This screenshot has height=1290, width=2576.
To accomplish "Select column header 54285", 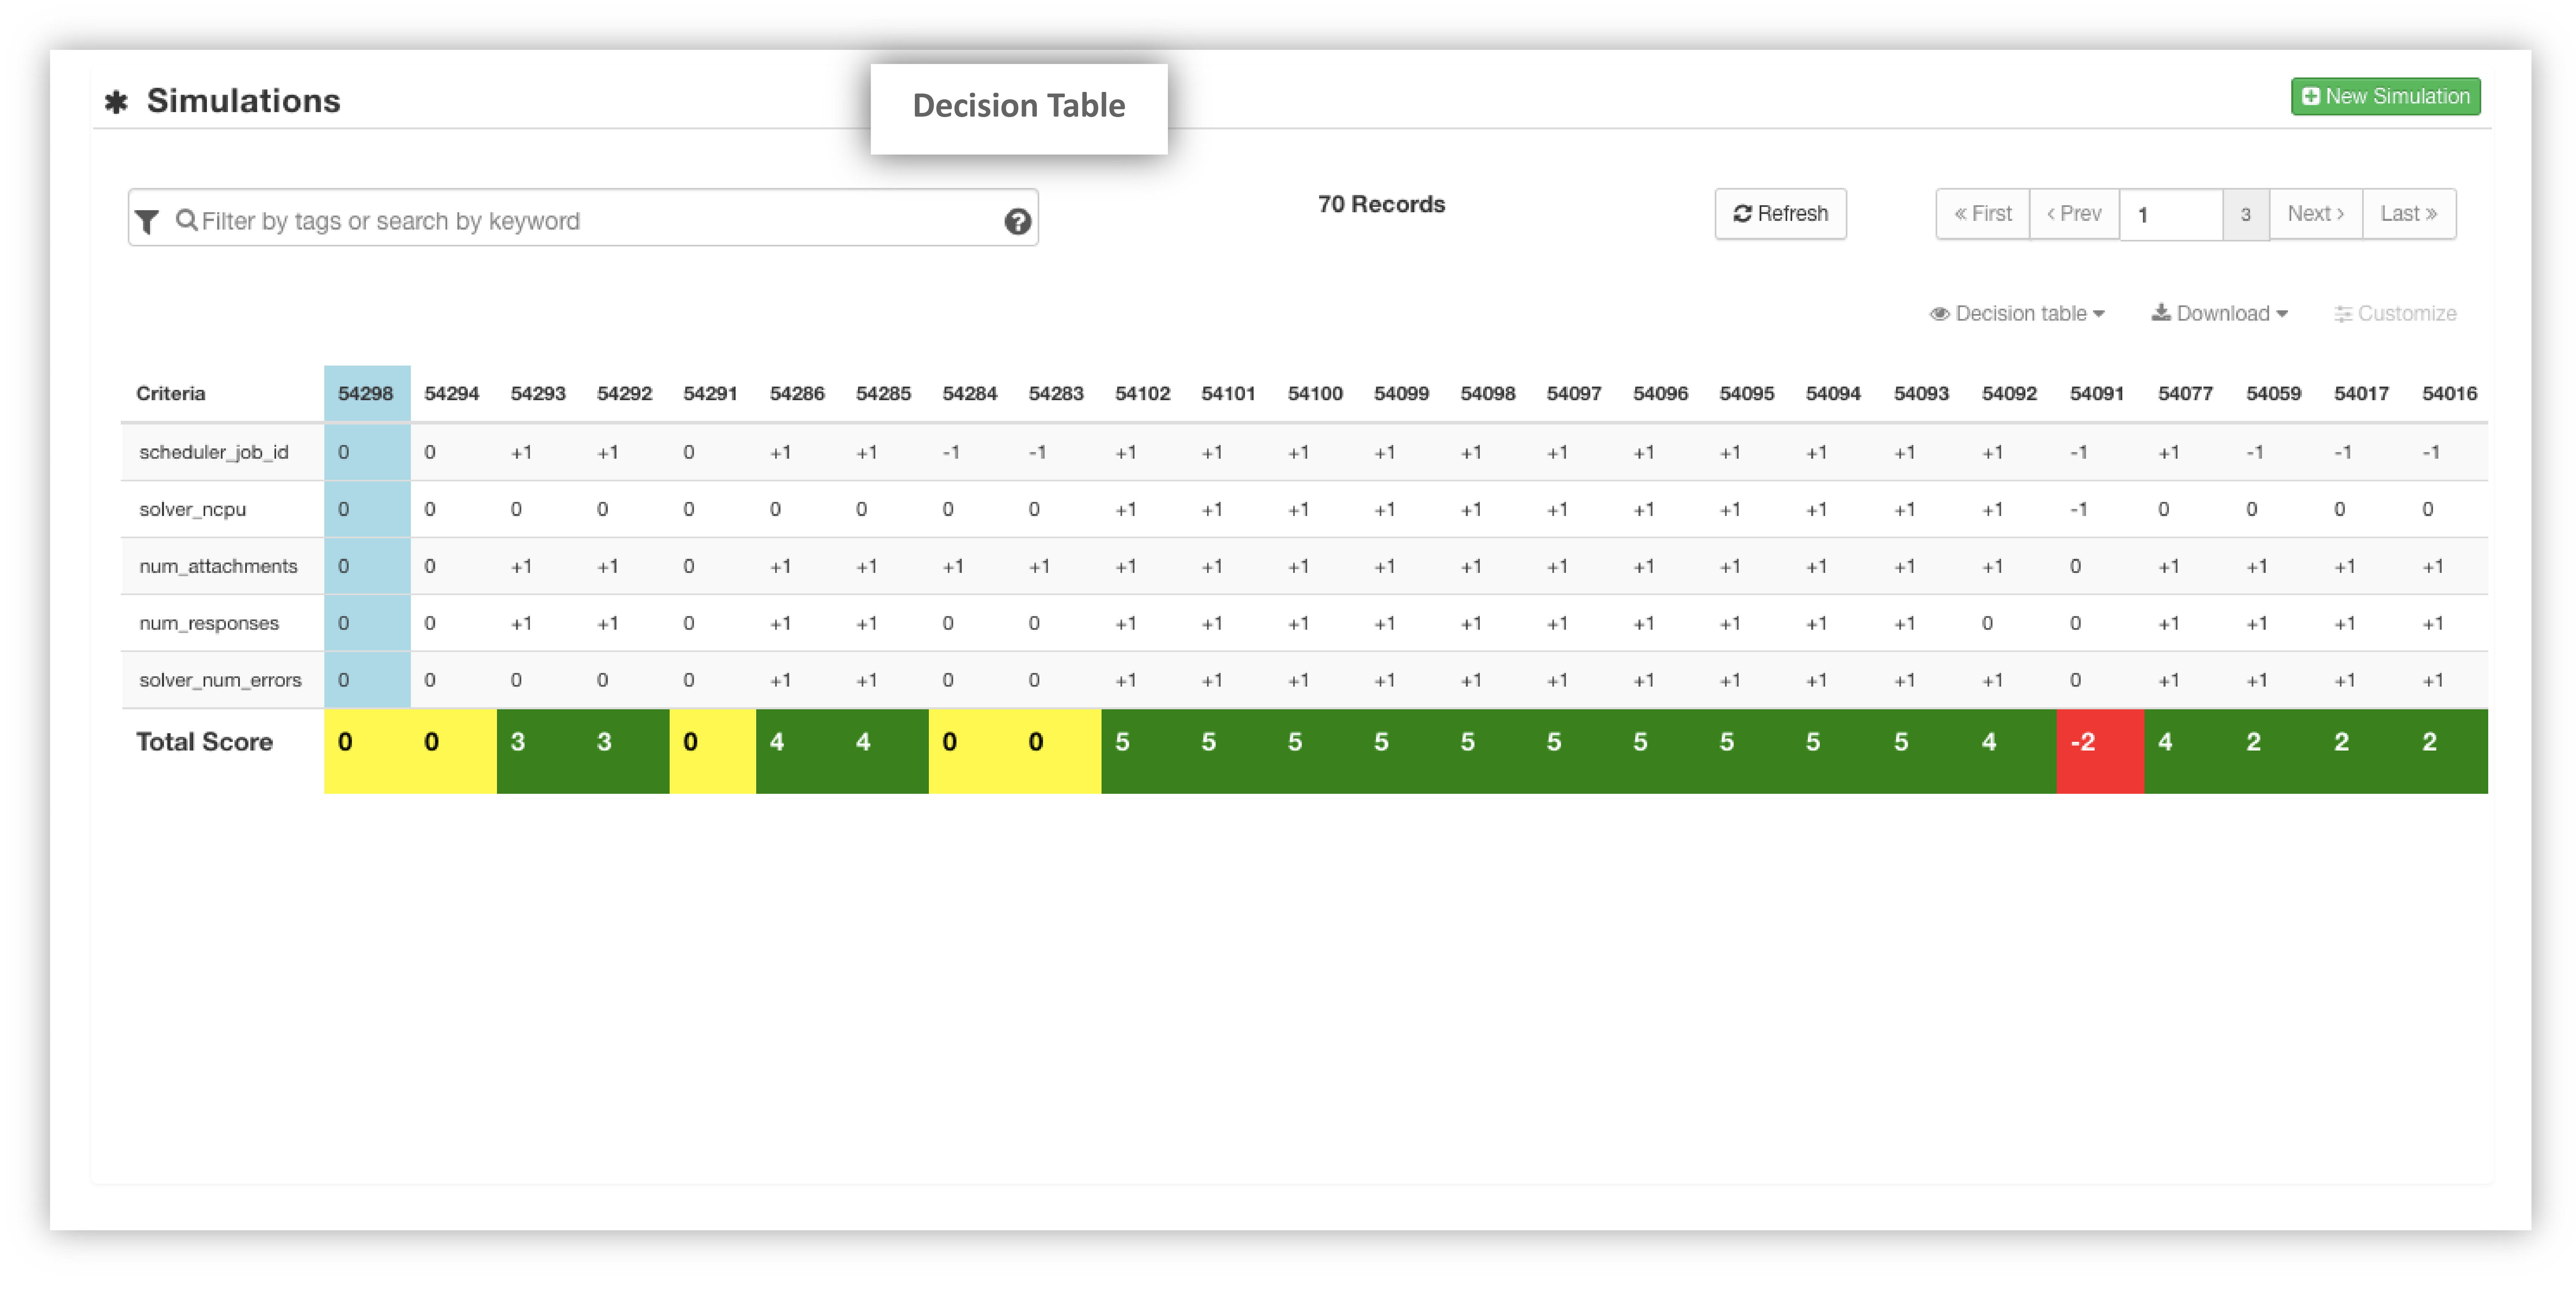I will coord(884,393).
